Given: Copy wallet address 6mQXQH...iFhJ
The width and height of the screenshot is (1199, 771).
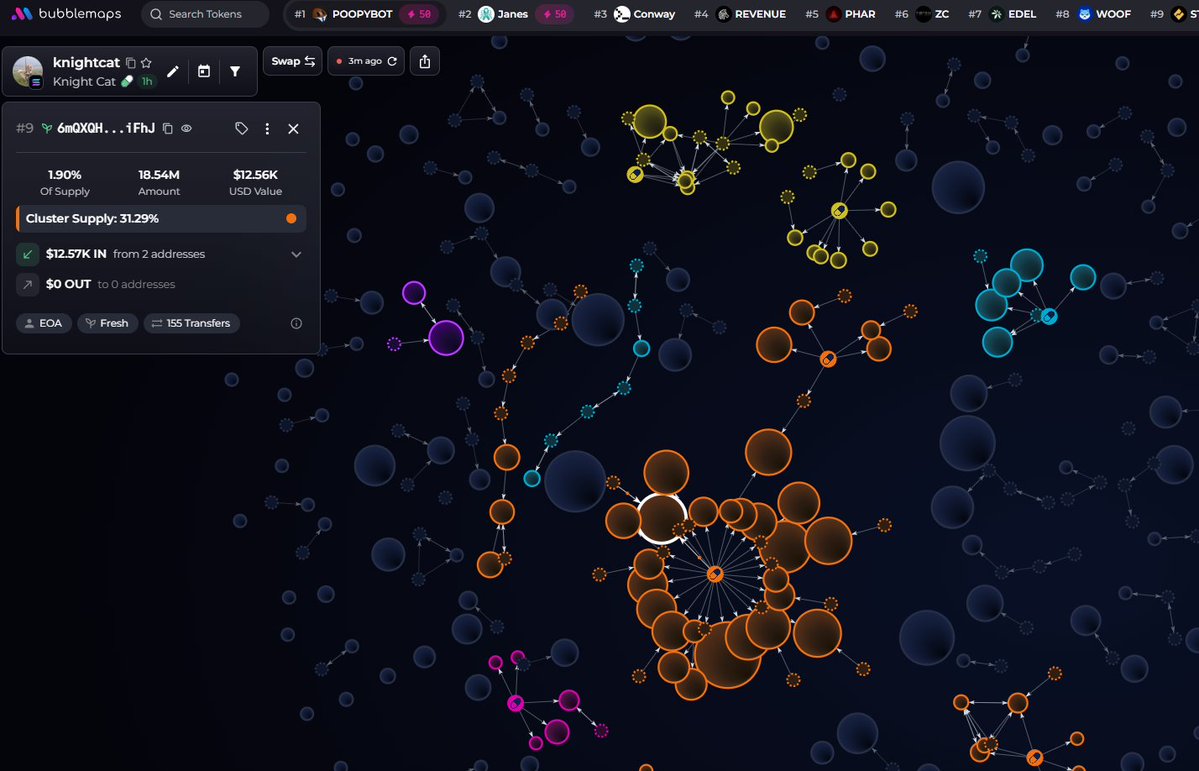Looking at the screenshot, I should 167,128.
